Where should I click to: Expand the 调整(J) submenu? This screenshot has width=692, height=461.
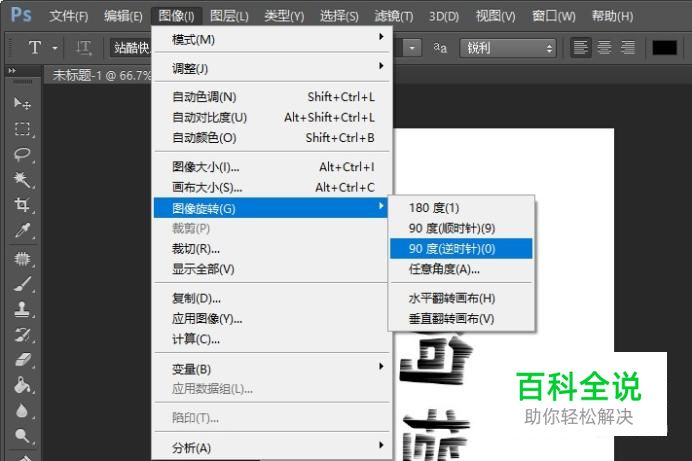pyautogui.click(x=272, y=68)
